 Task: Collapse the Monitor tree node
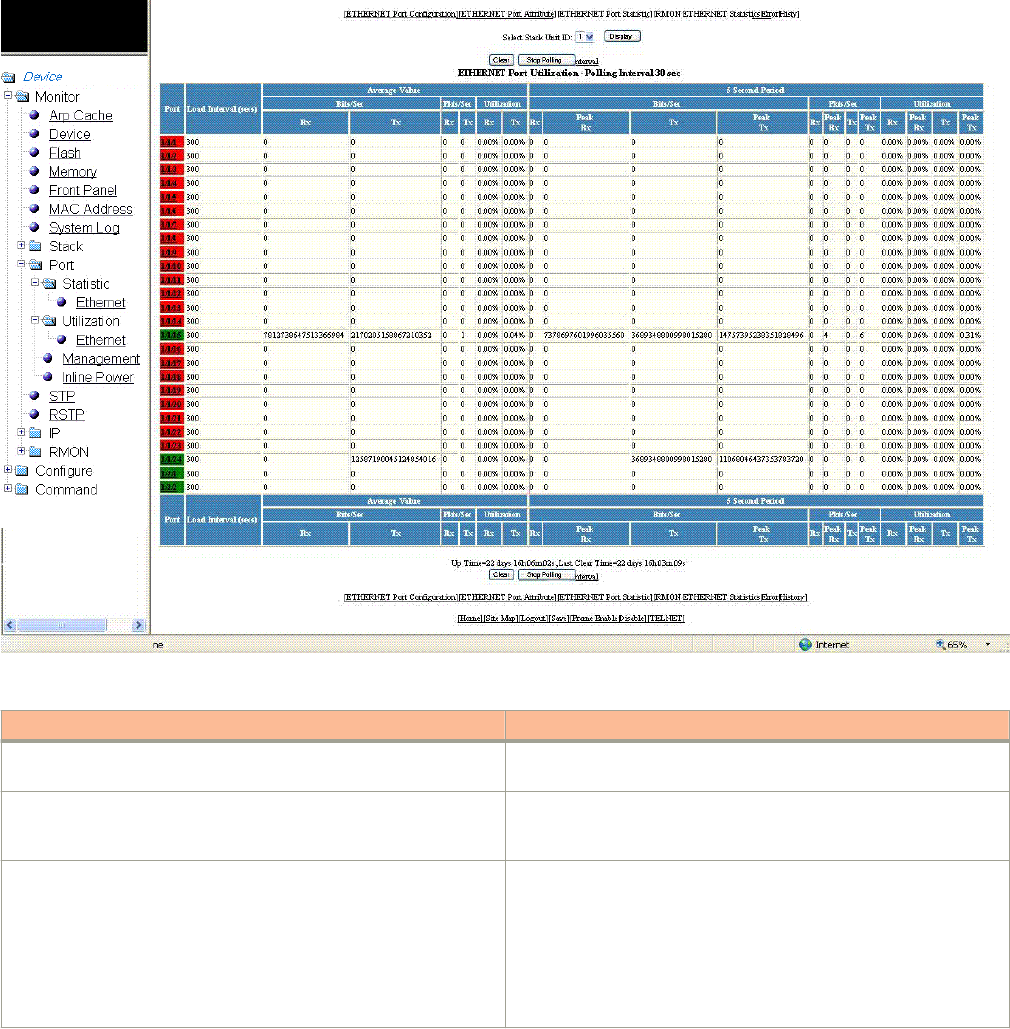(8, 96)
